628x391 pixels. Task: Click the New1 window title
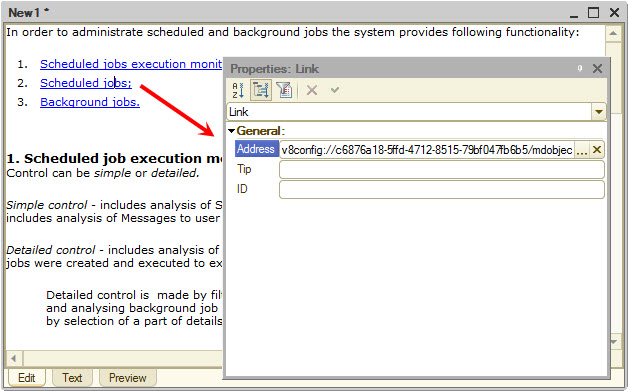28,13
